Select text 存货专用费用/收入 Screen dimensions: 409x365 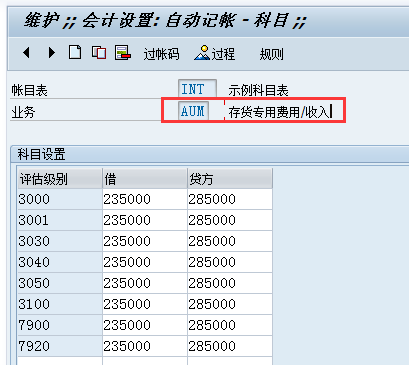279,112
